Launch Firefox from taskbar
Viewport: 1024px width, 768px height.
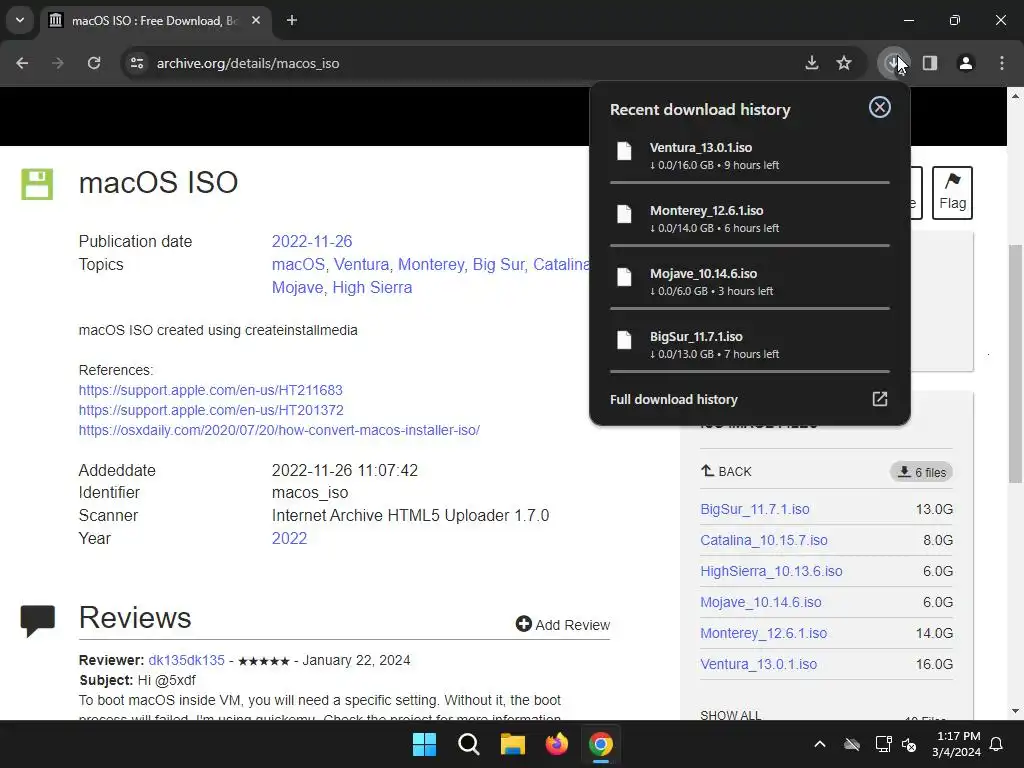[x=556, y=744]
